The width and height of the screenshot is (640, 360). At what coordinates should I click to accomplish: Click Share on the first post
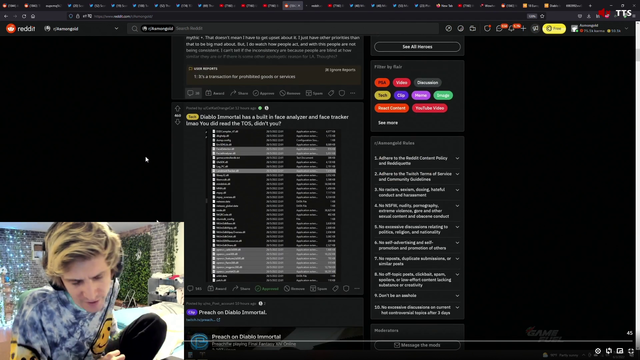click(239, 93)
